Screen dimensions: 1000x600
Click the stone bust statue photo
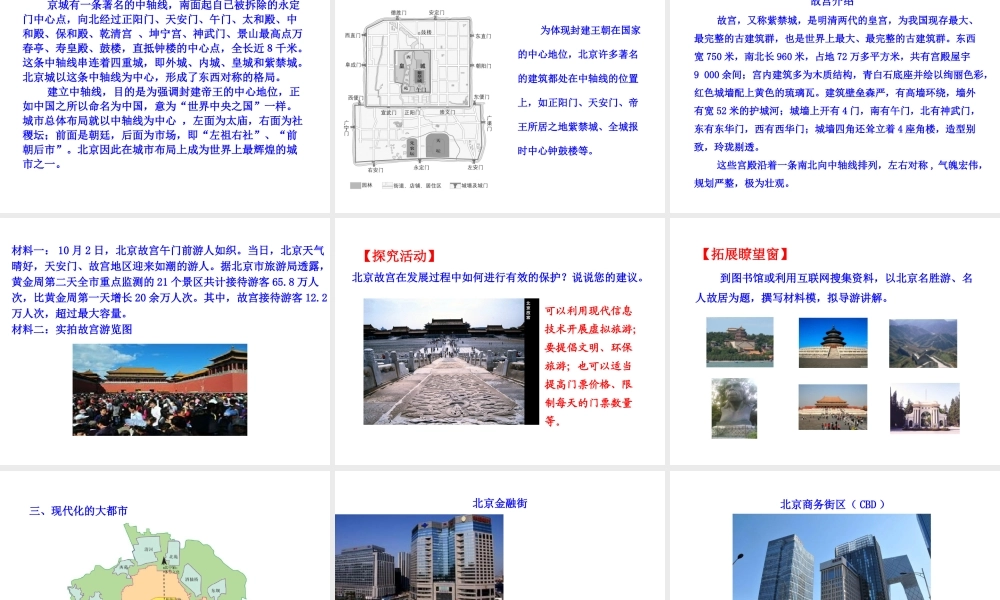click(x=734, y=408)
